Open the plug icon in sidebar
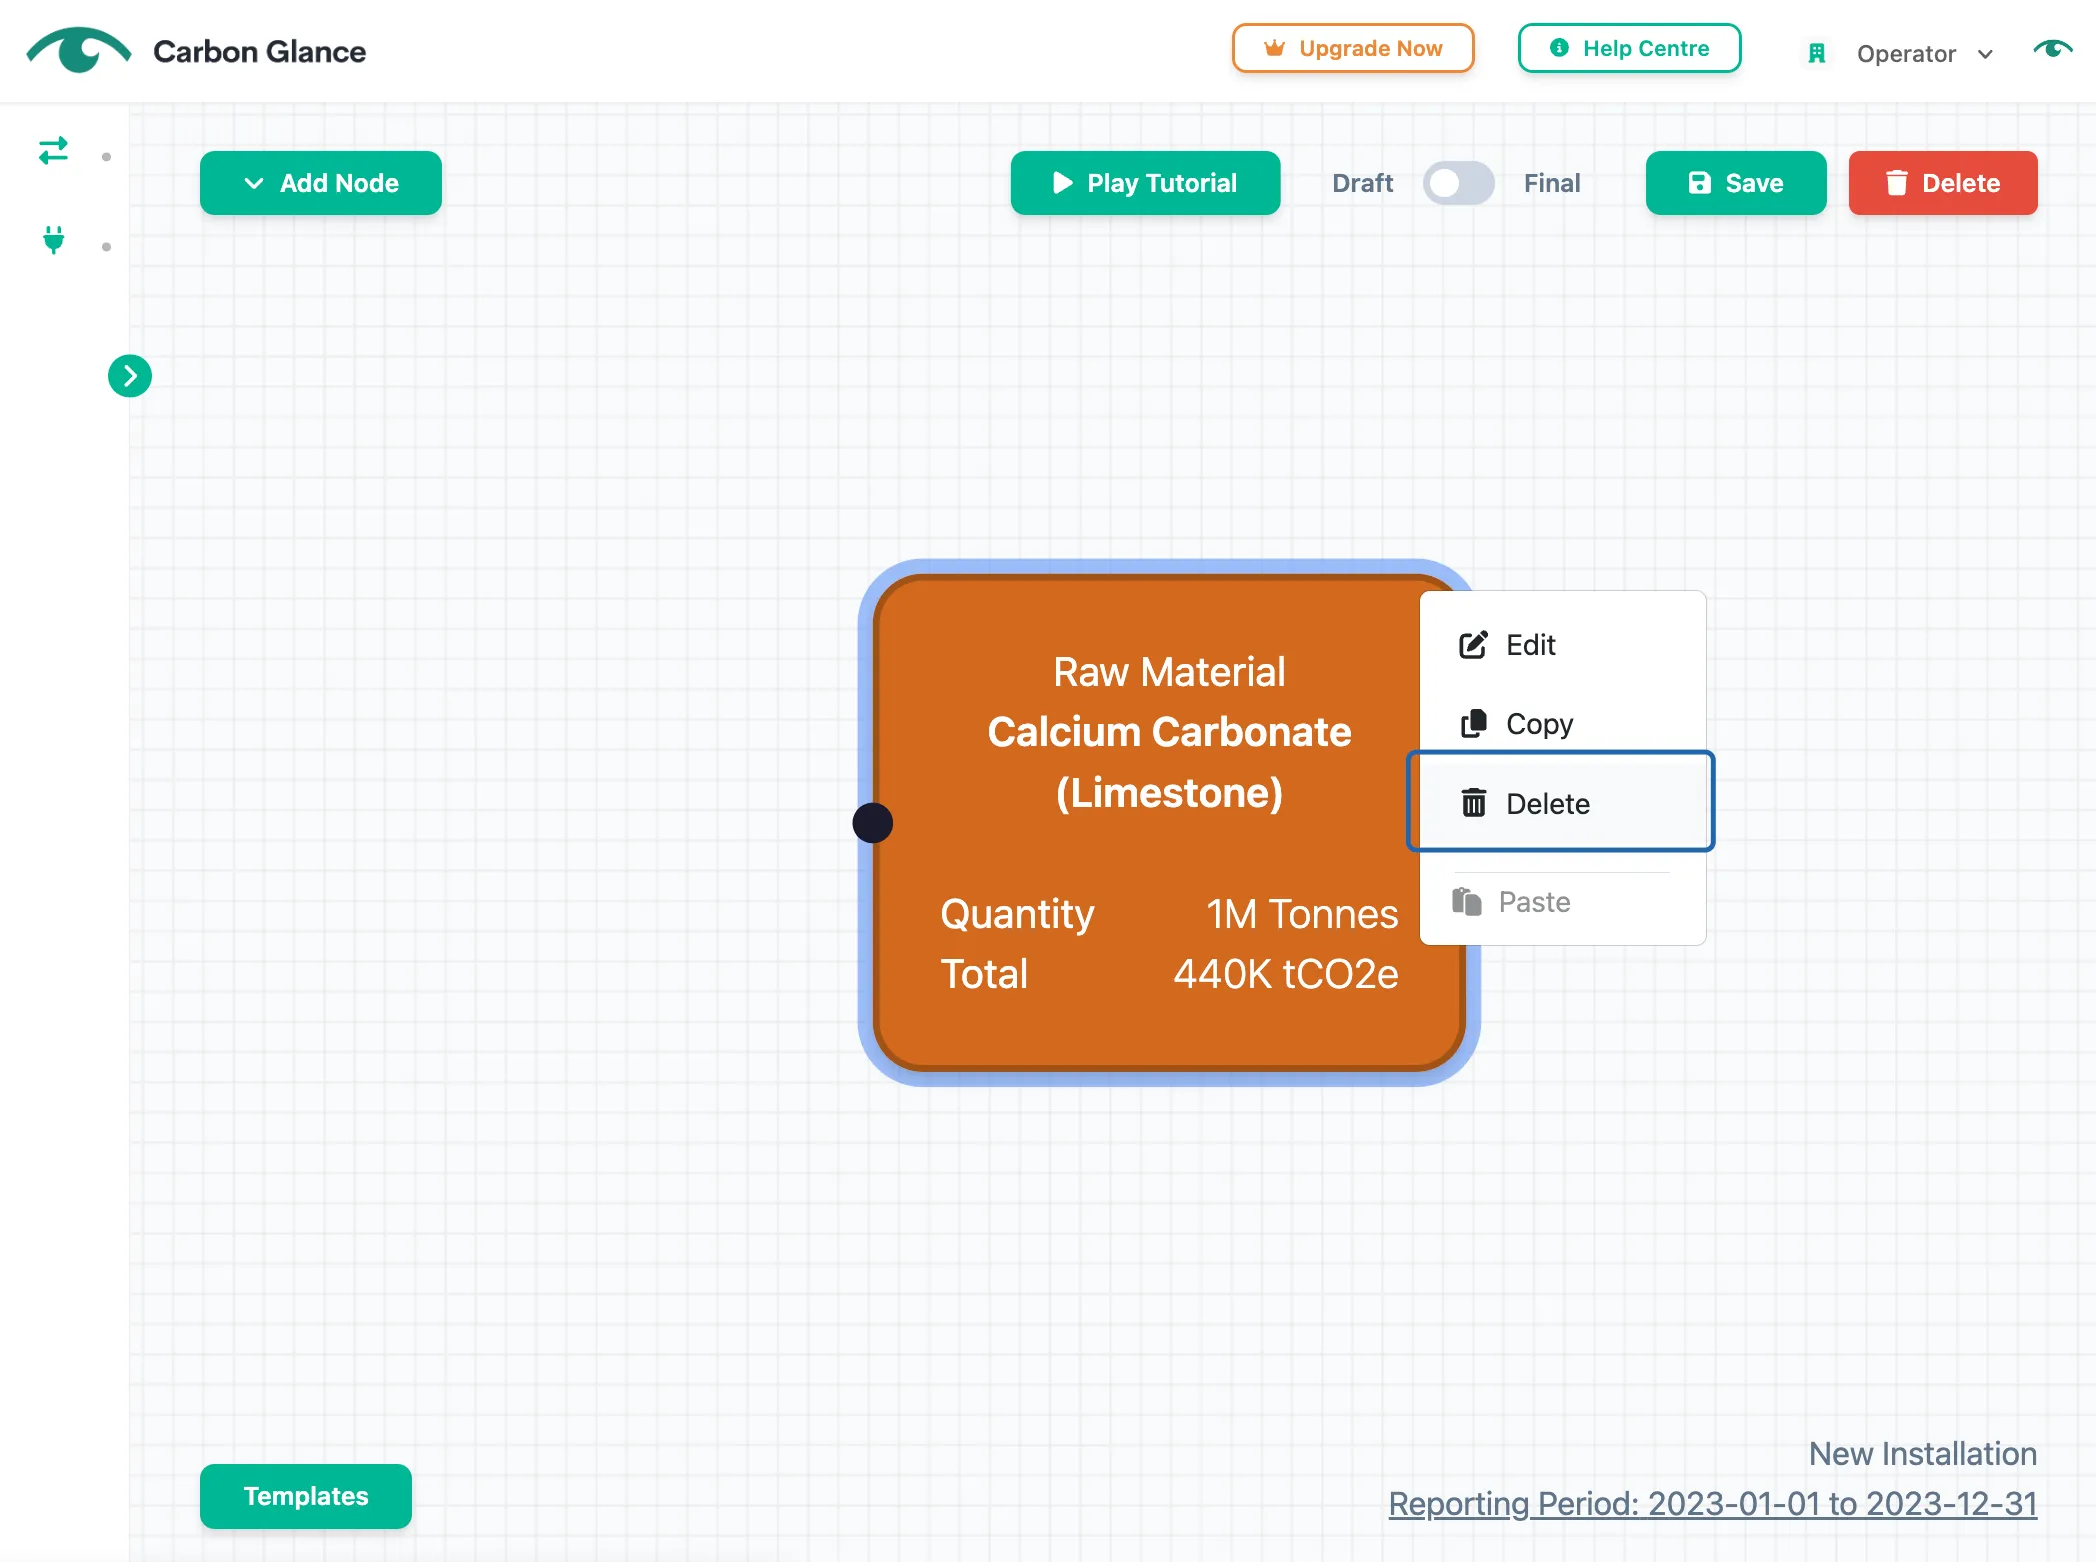This screenshot has width=2096, height=1562. (54, 240)
